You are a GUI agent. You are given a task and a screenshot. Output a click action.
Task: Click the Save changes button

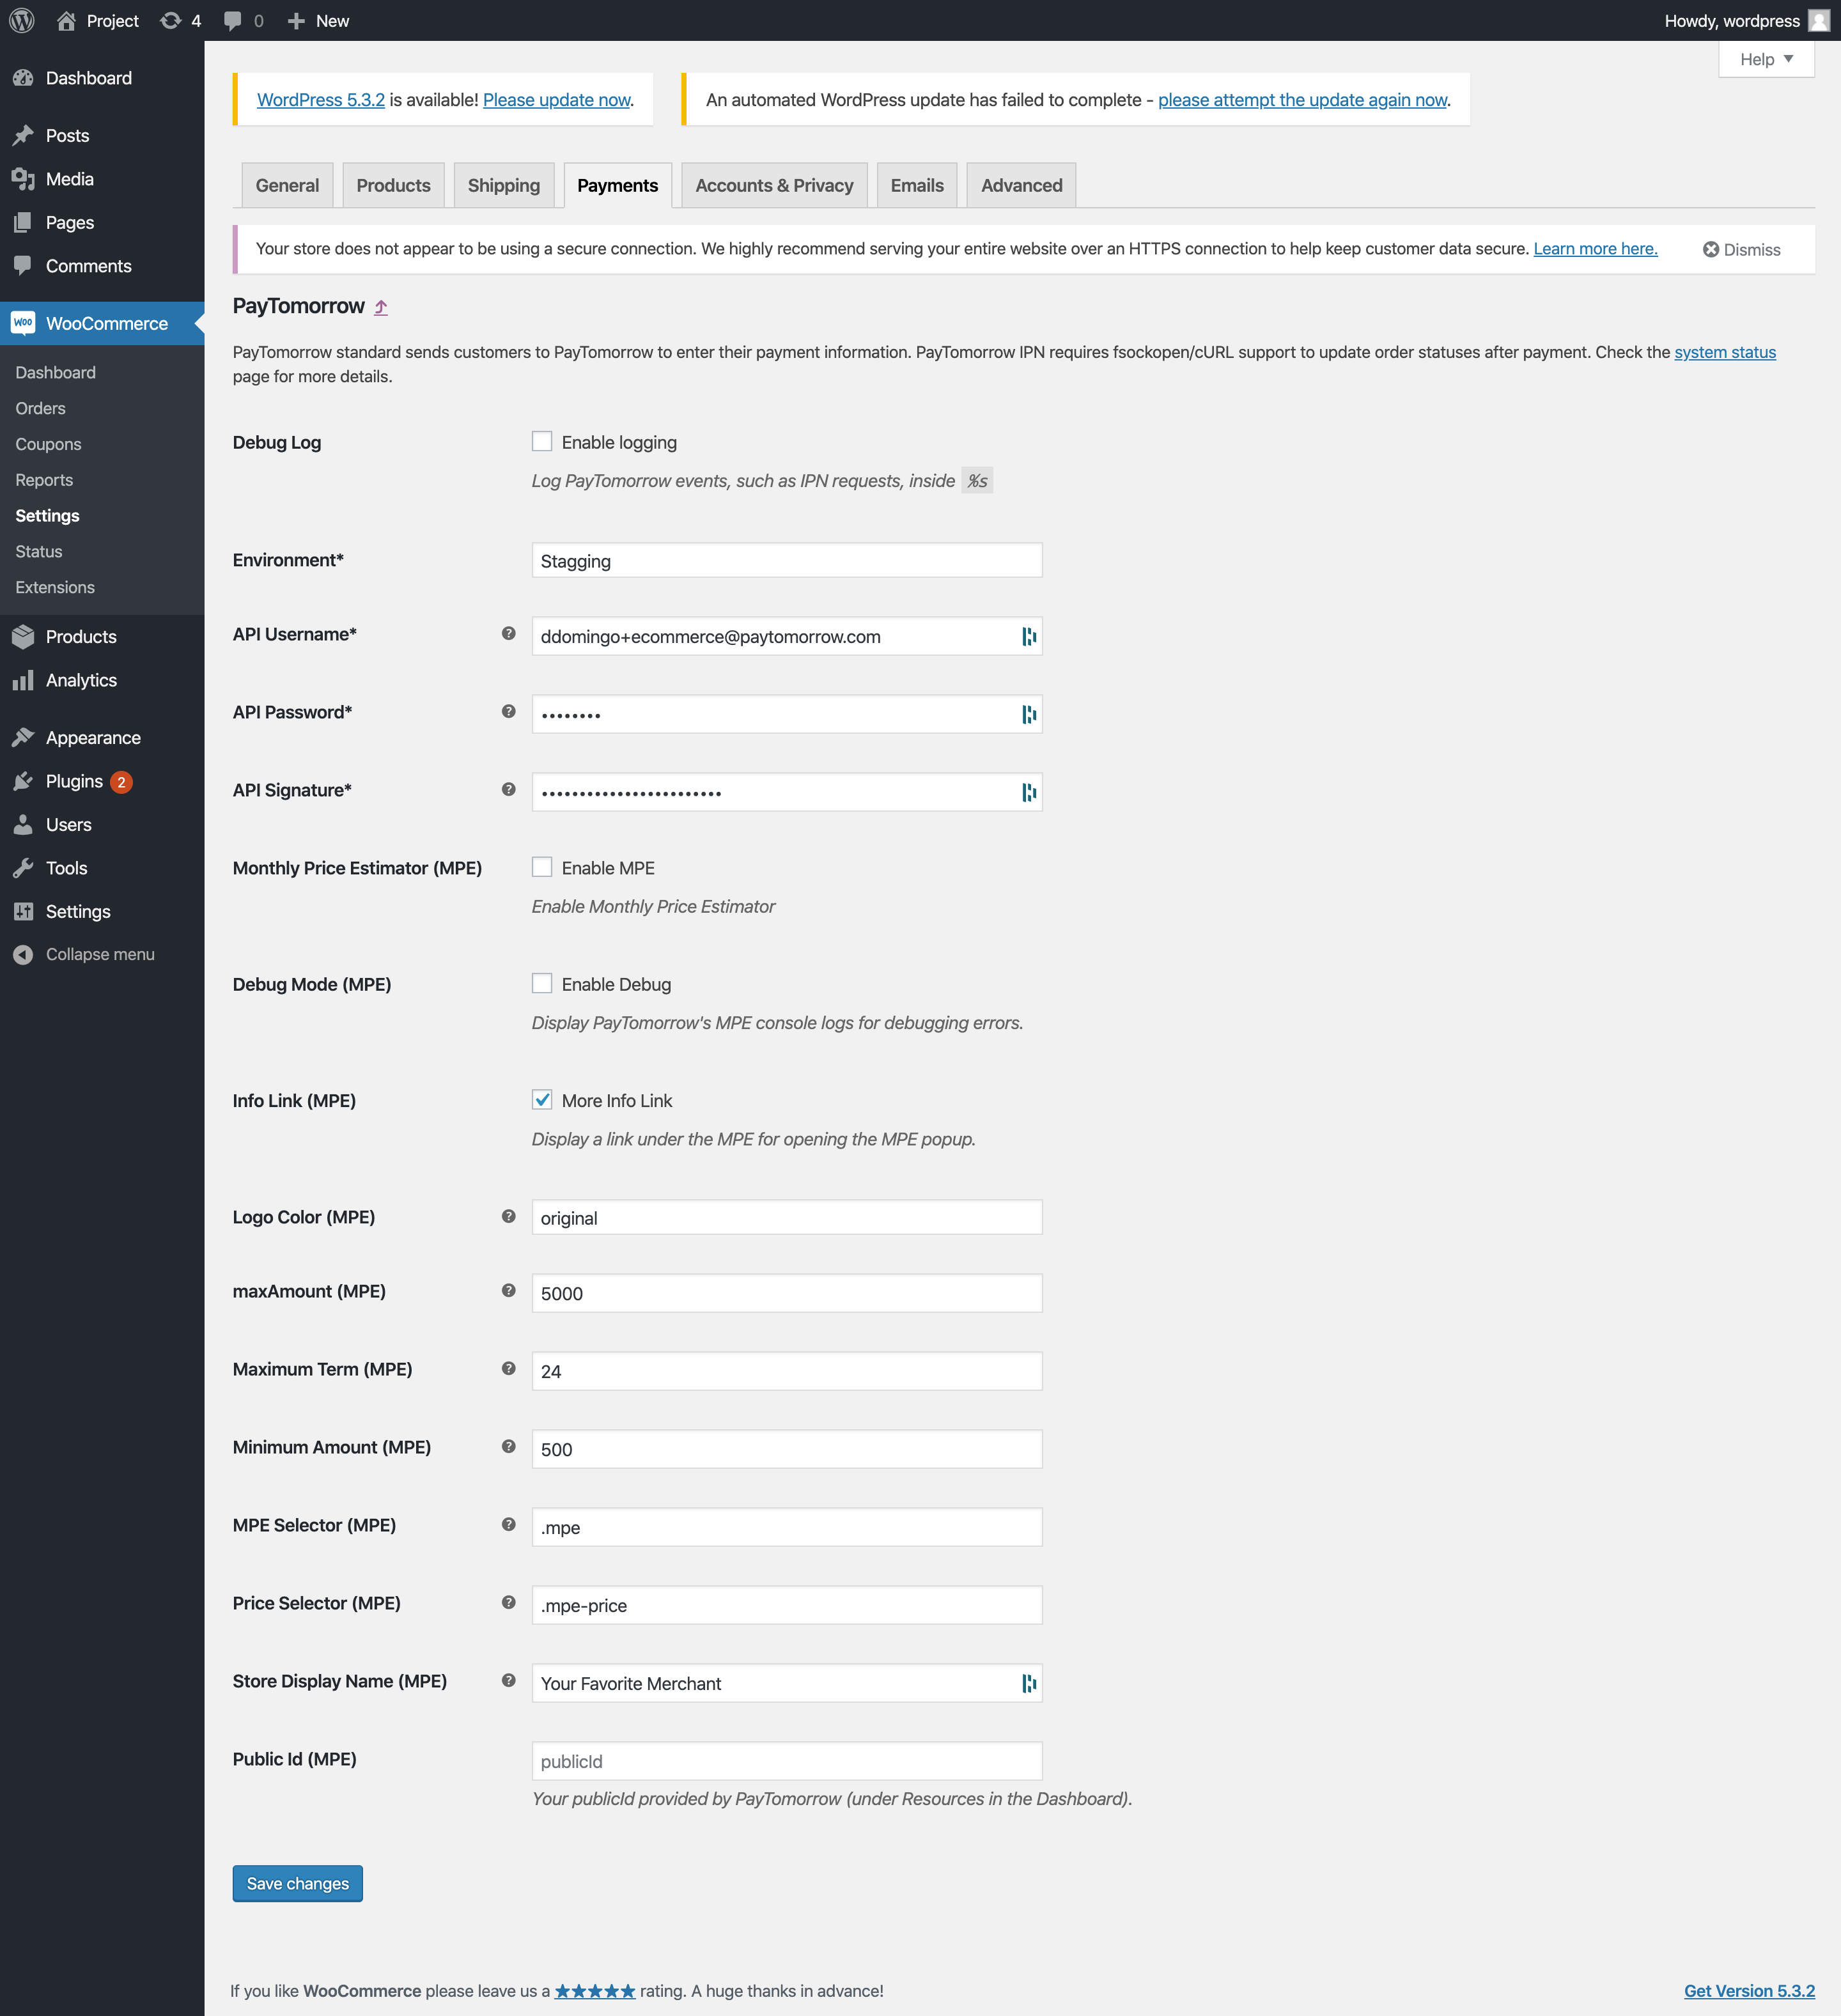click(298, 1883)
